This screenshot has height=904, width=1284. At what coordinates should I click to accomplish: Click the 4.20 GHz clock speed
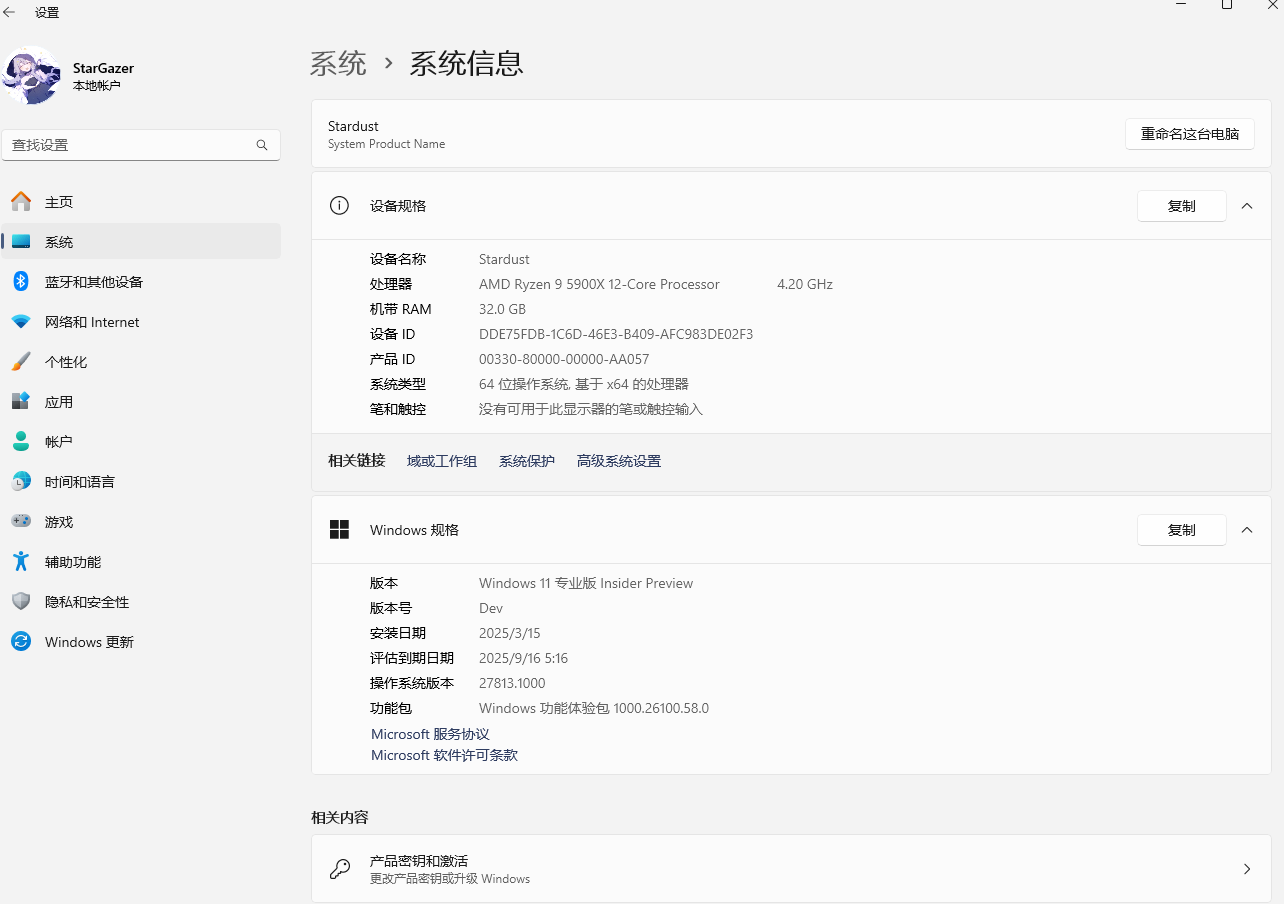click(805, 284)
